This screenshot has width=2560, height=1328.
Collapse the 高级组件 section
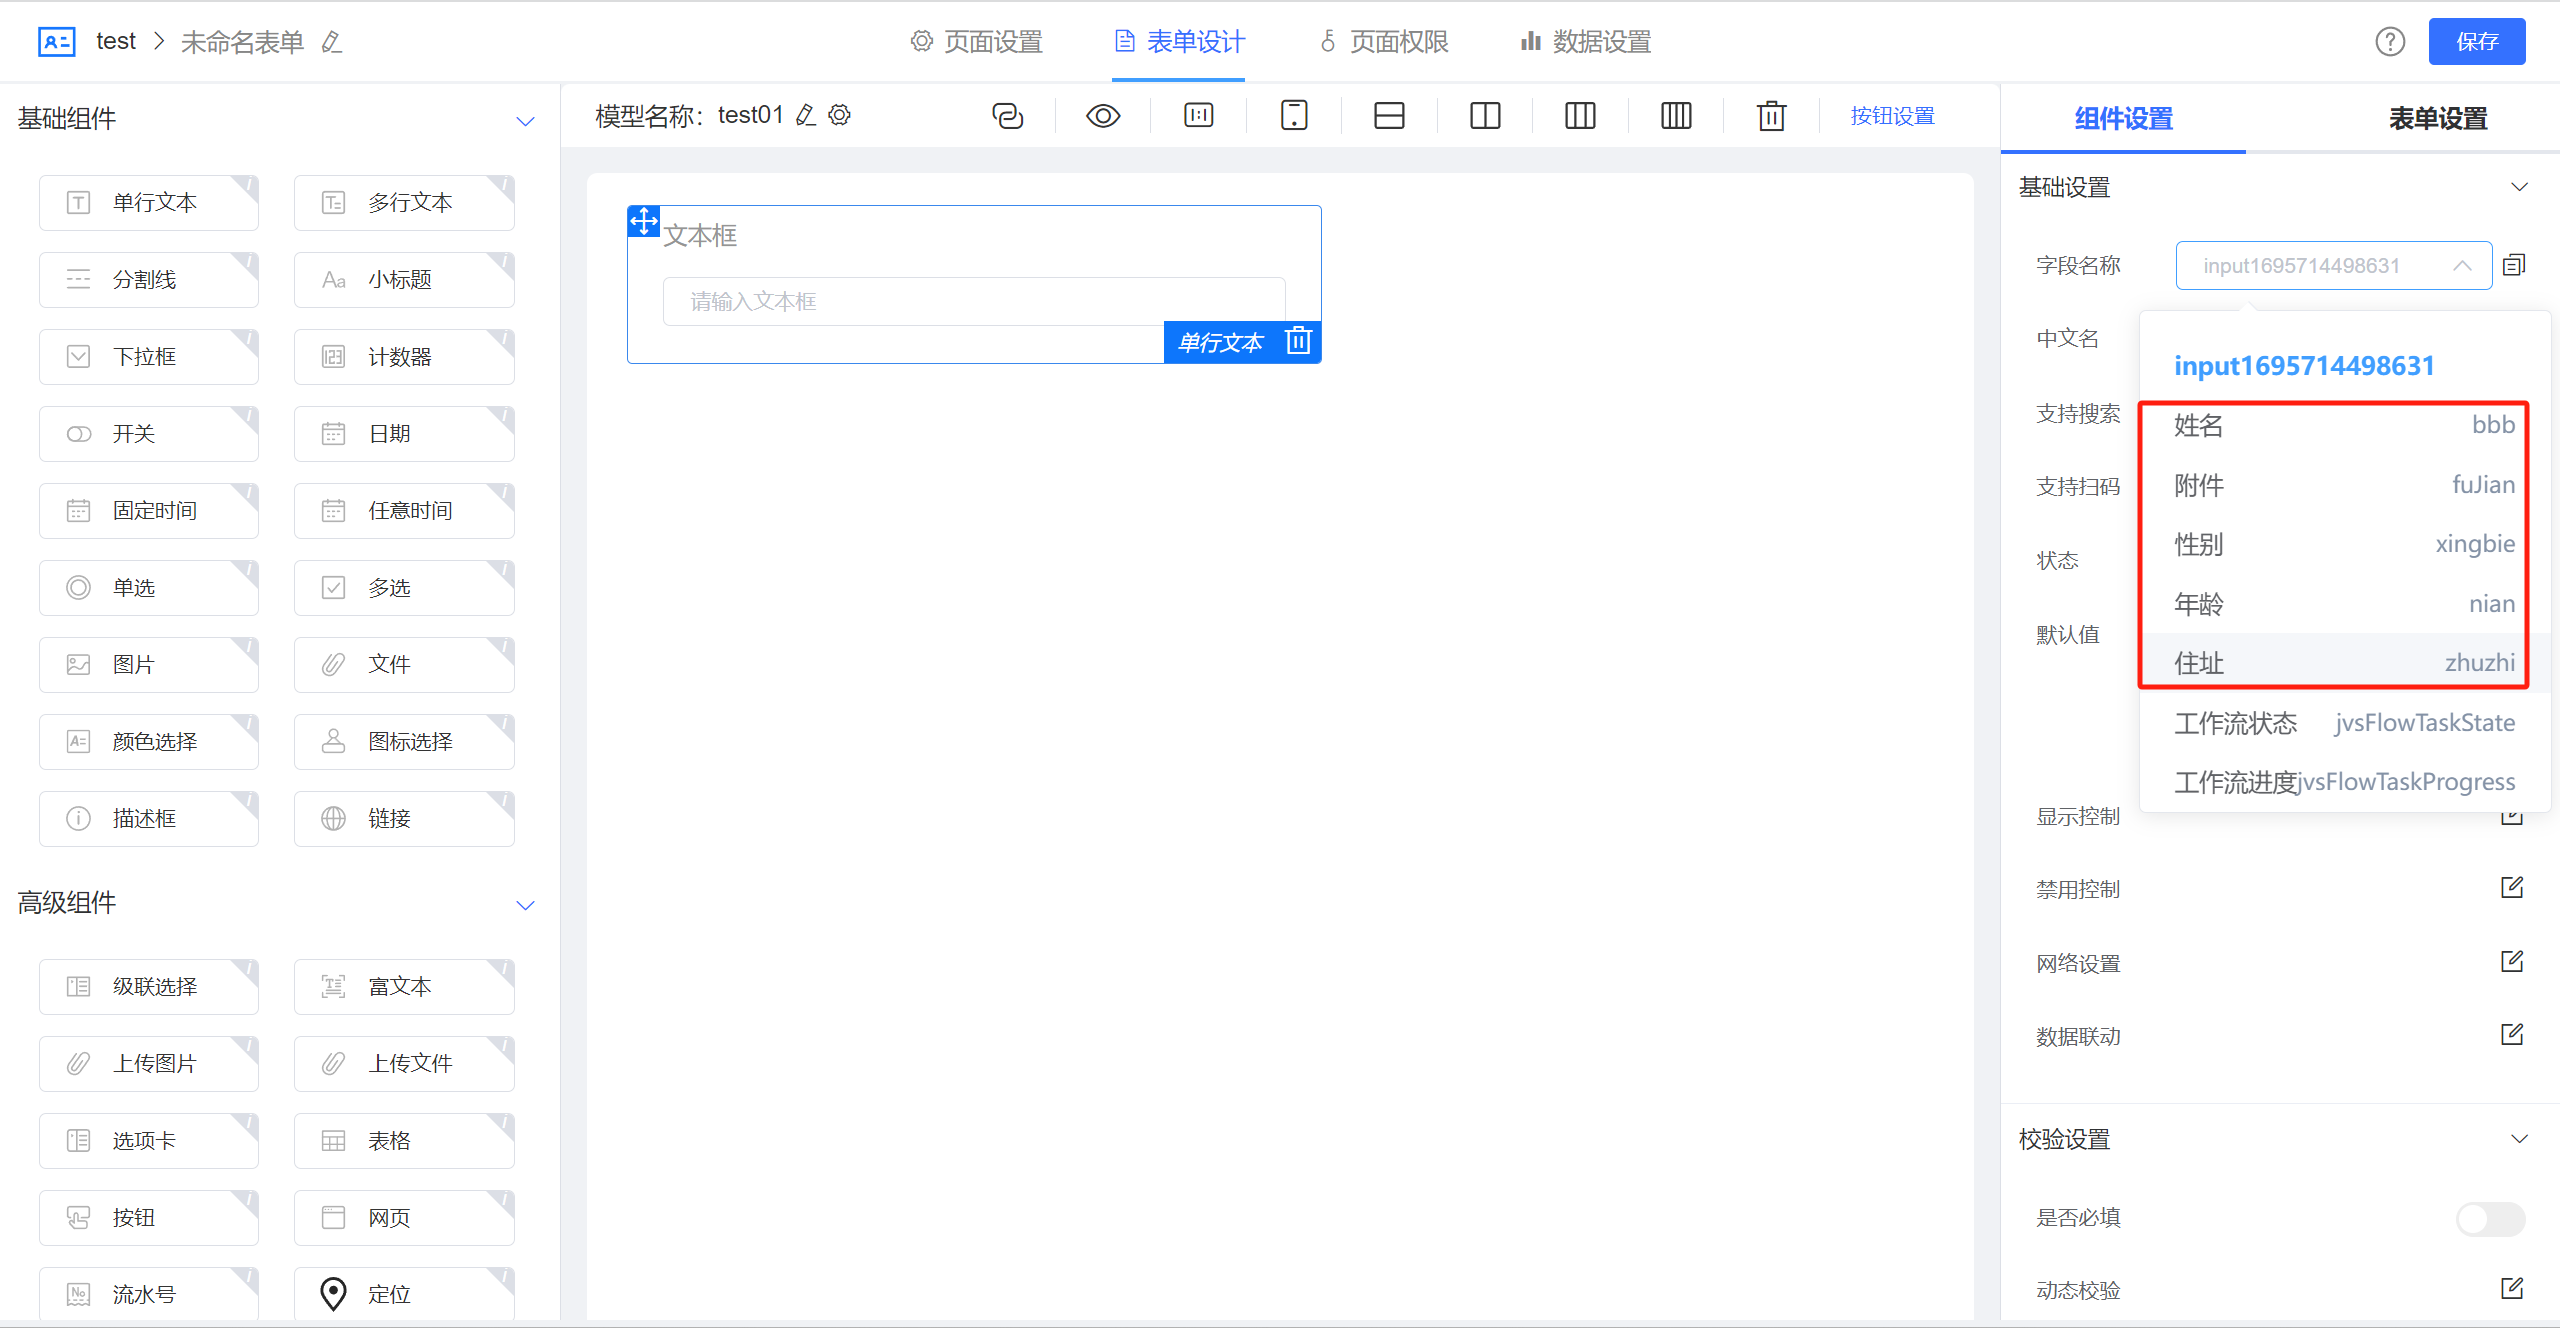click(525, 905)
